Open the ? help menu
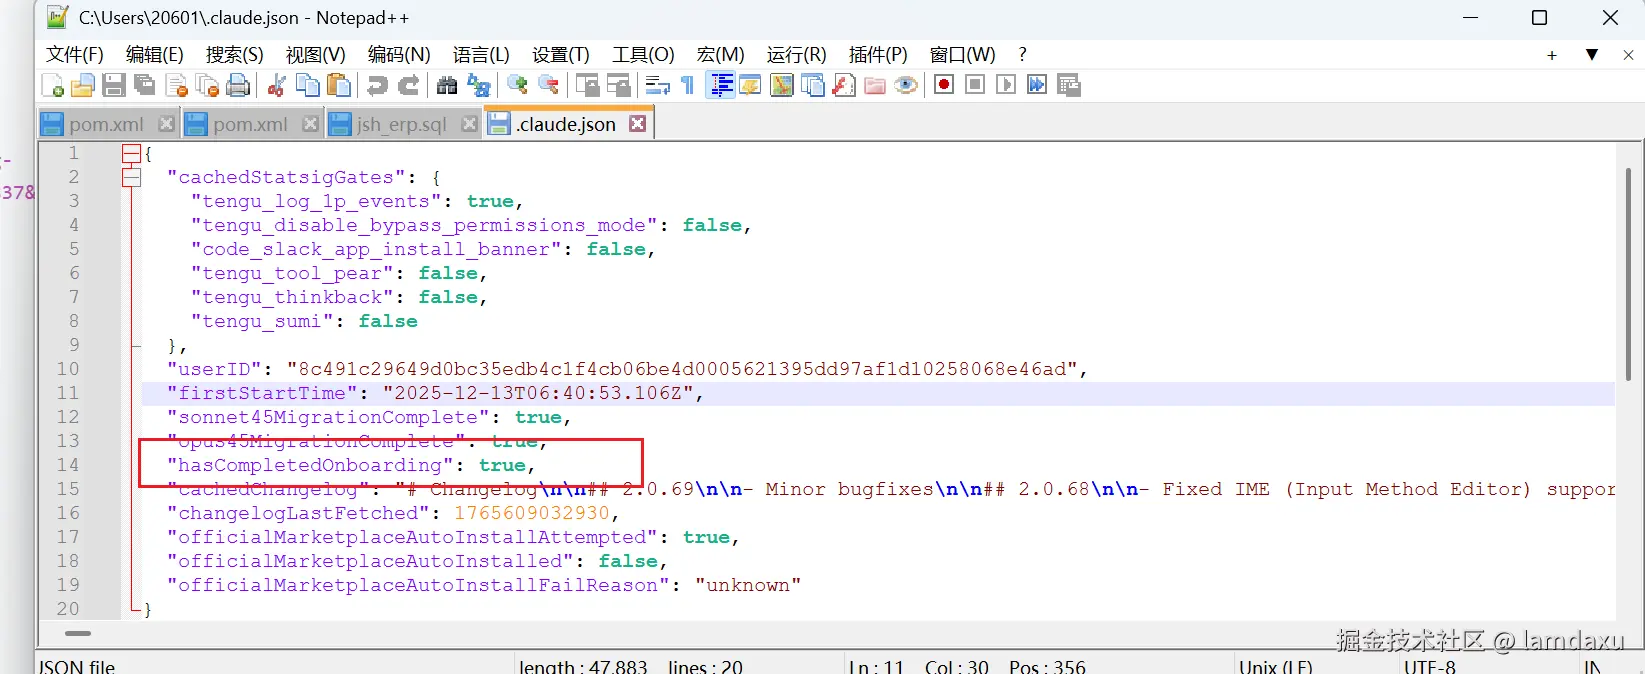Image resolution: width=1645 pixels, height=674 pixels. [x=1022, y=54]
